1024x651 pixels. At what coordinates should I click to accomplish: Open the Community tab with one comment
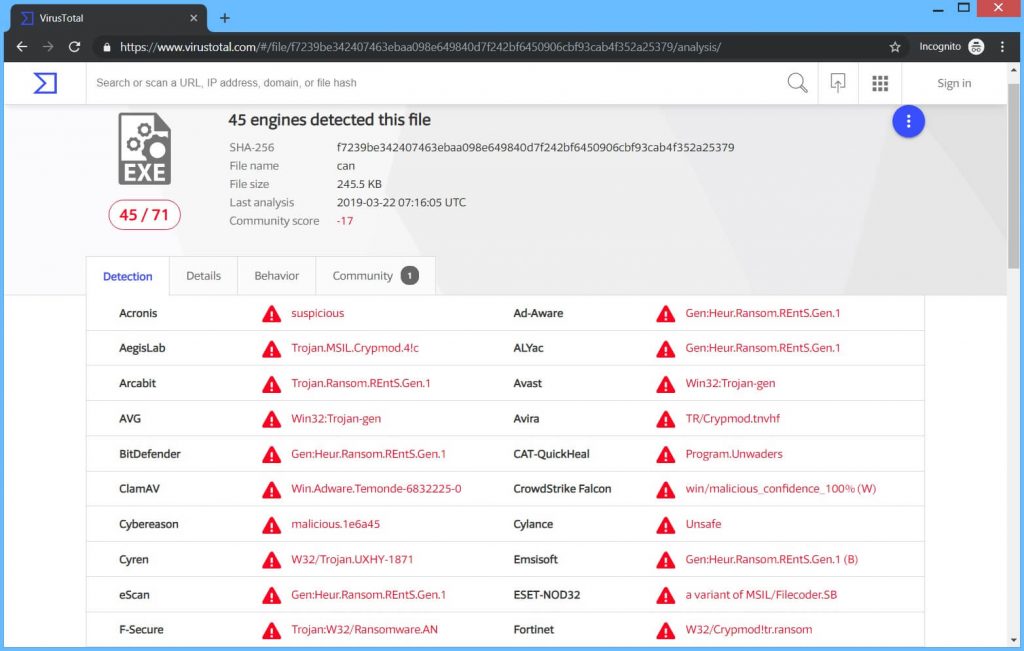[366, 275]
